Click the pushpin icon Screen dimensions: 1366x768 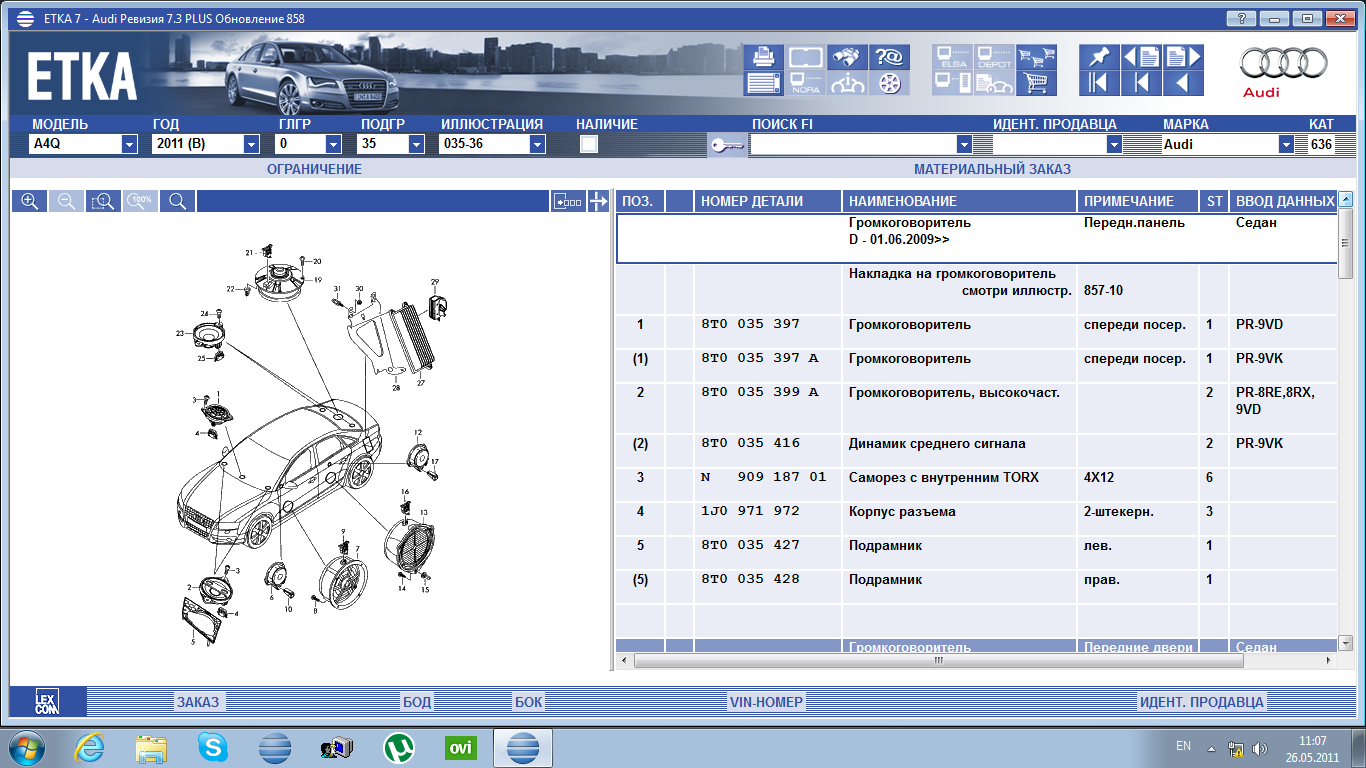[x=1099, y=57]
